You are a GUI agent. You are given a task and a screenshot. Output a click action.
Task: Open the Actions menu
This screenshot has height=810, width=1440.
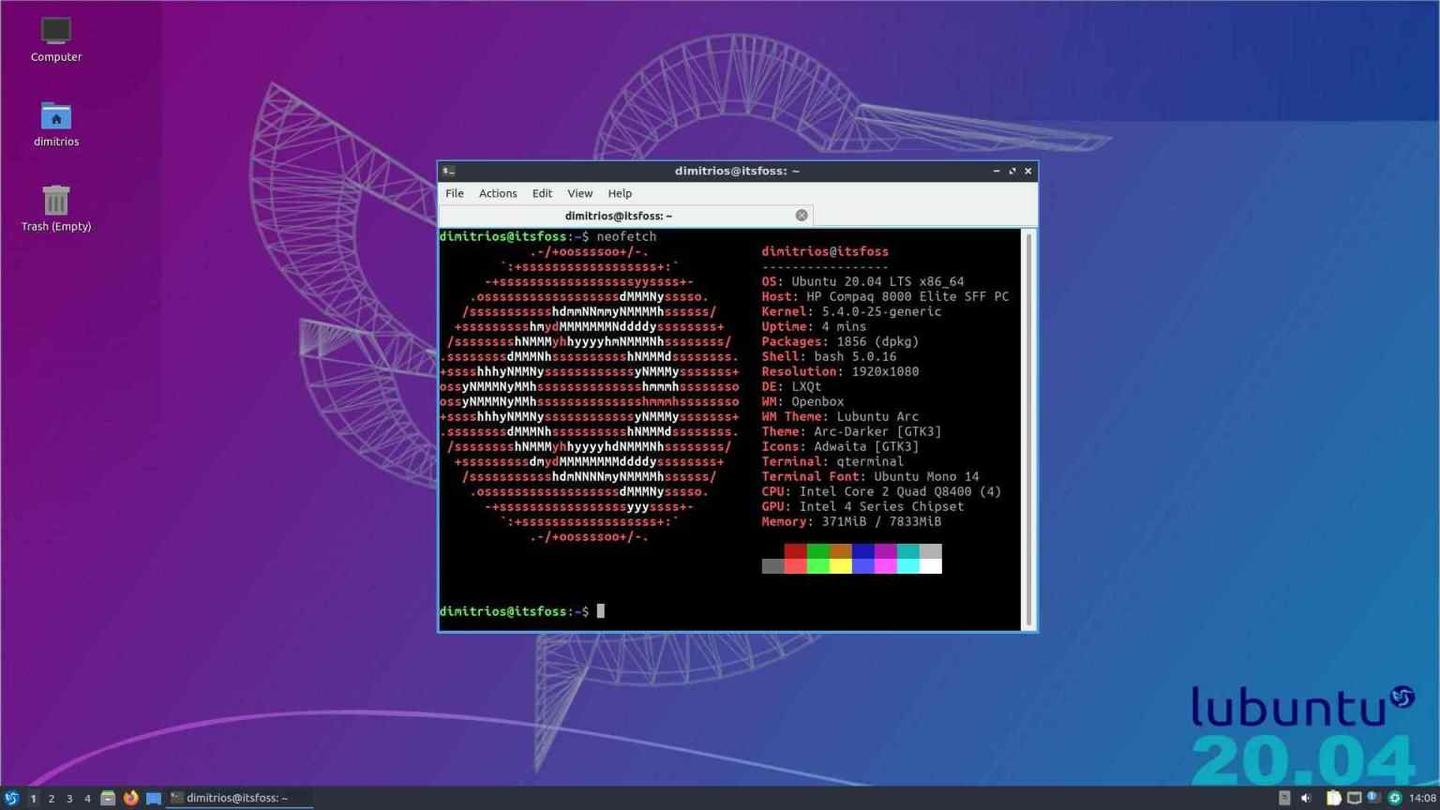tap(497, 193)
